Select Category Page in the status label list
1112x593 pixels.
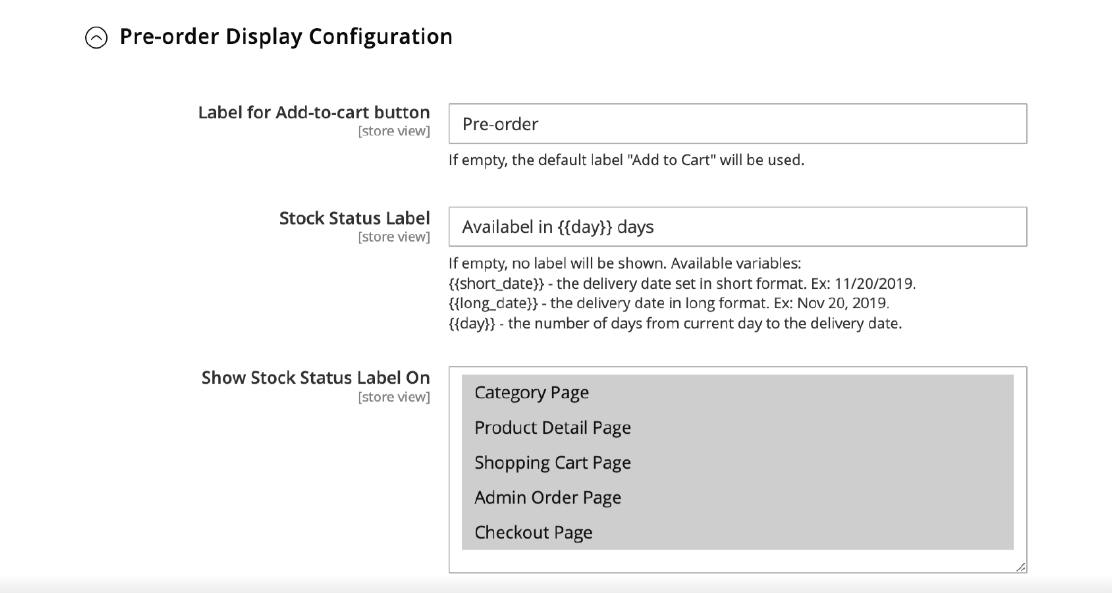click(x=532, y=393)
